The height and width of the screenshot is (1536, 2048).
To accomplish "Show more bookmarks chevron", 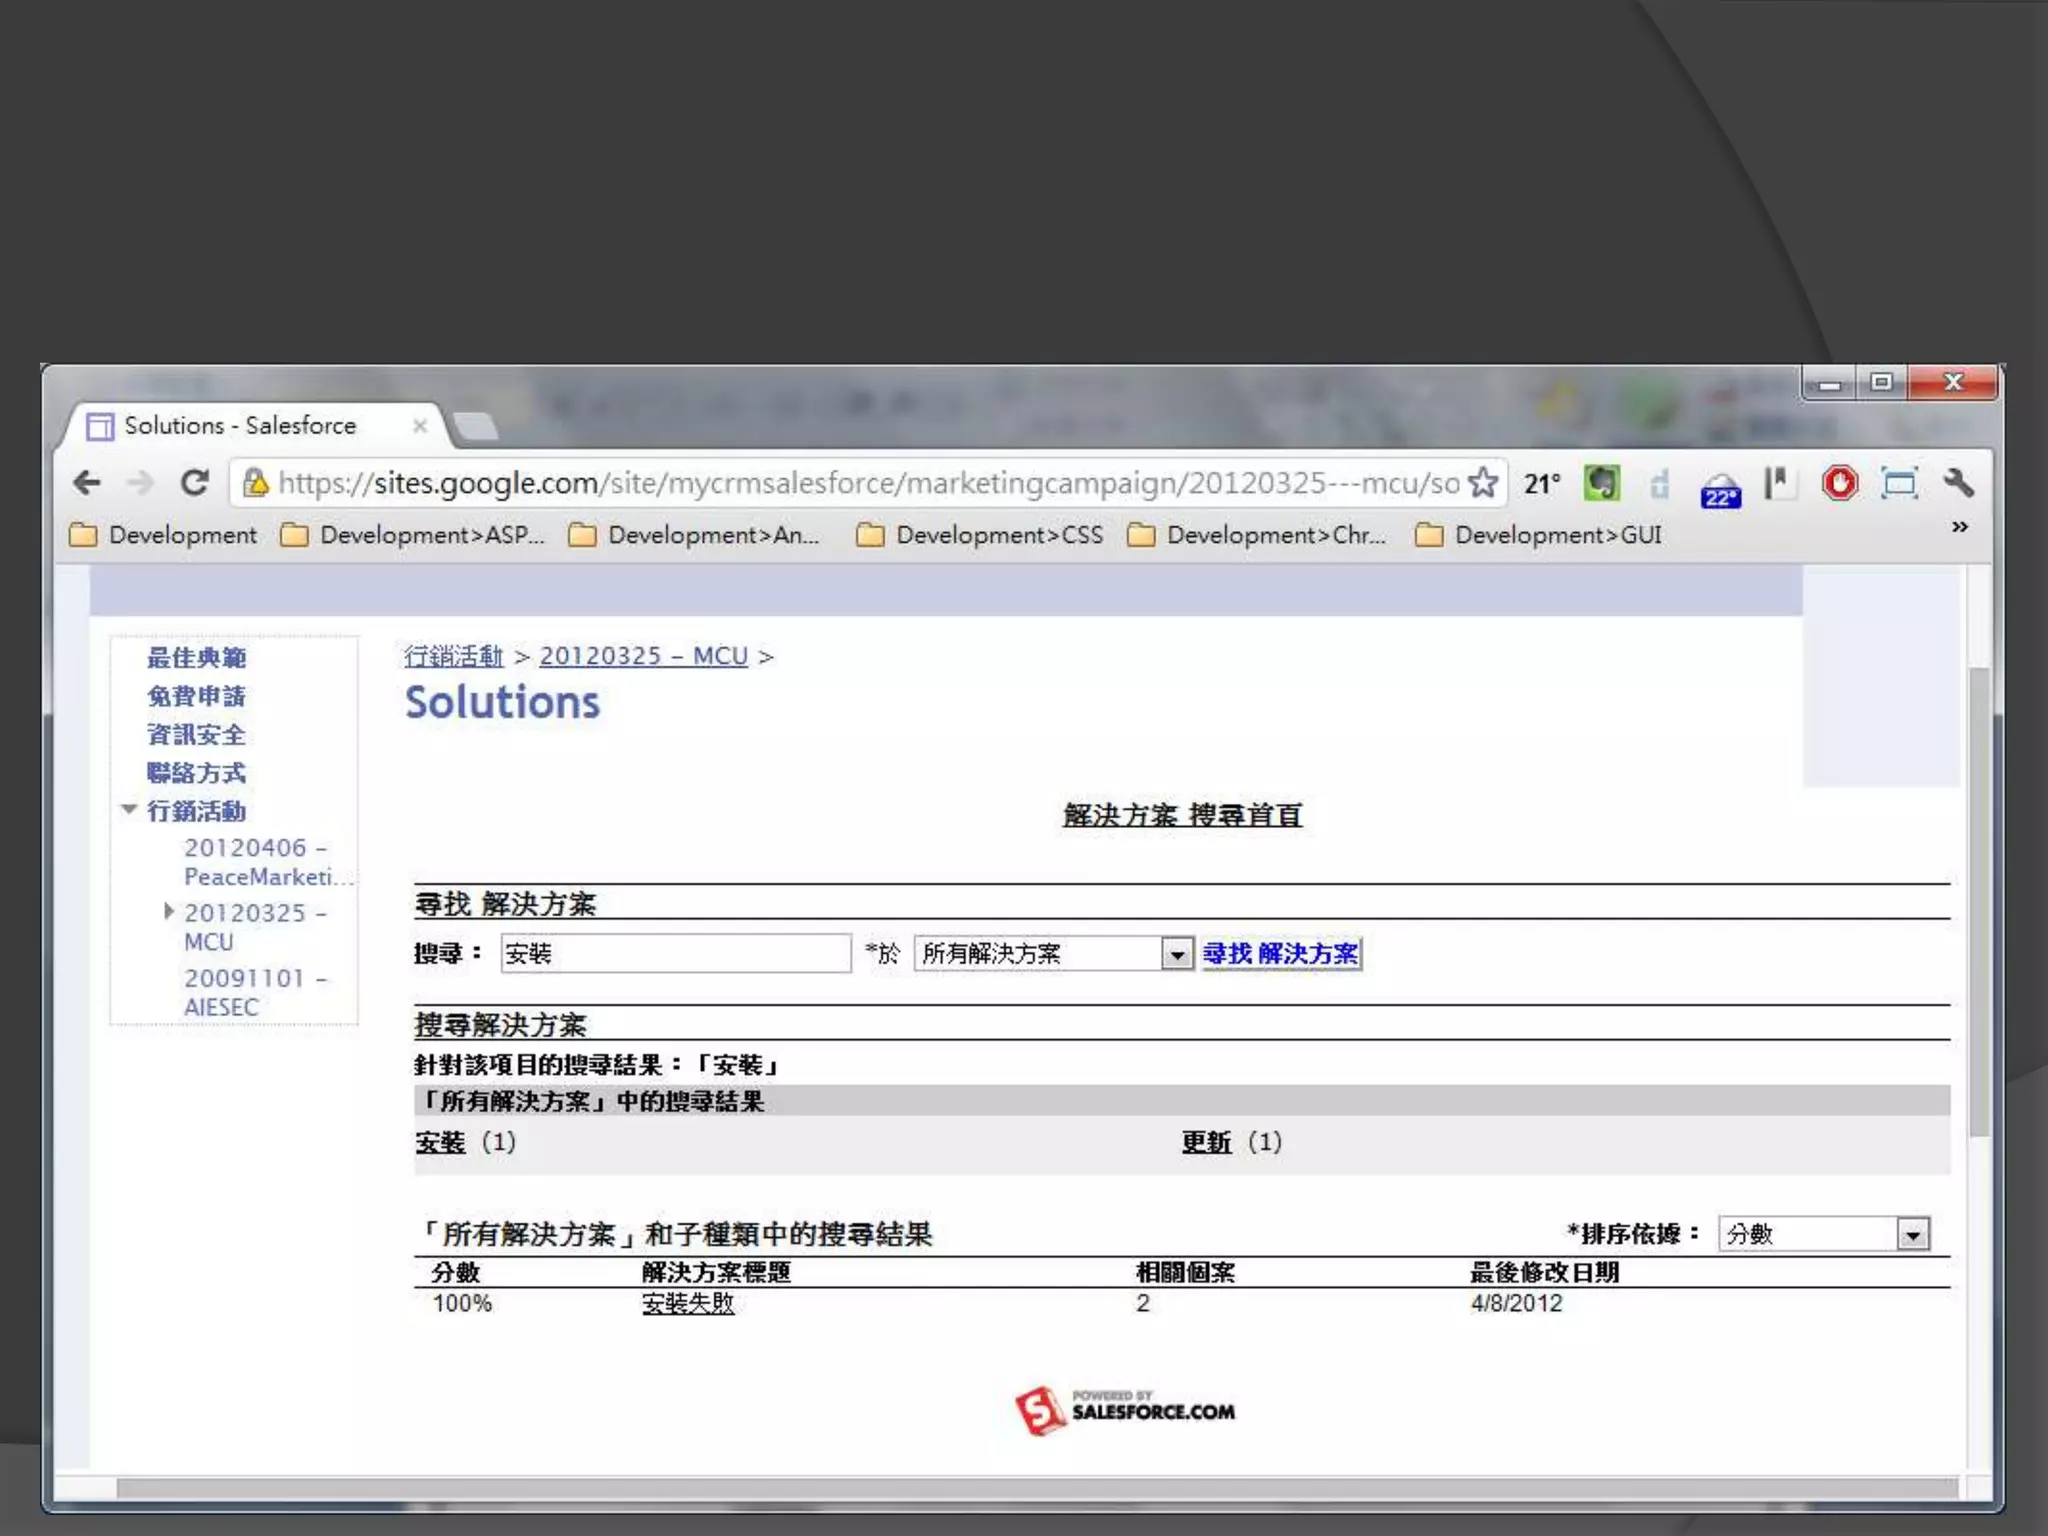I will pyautogui.click(x=1960, y=527).
